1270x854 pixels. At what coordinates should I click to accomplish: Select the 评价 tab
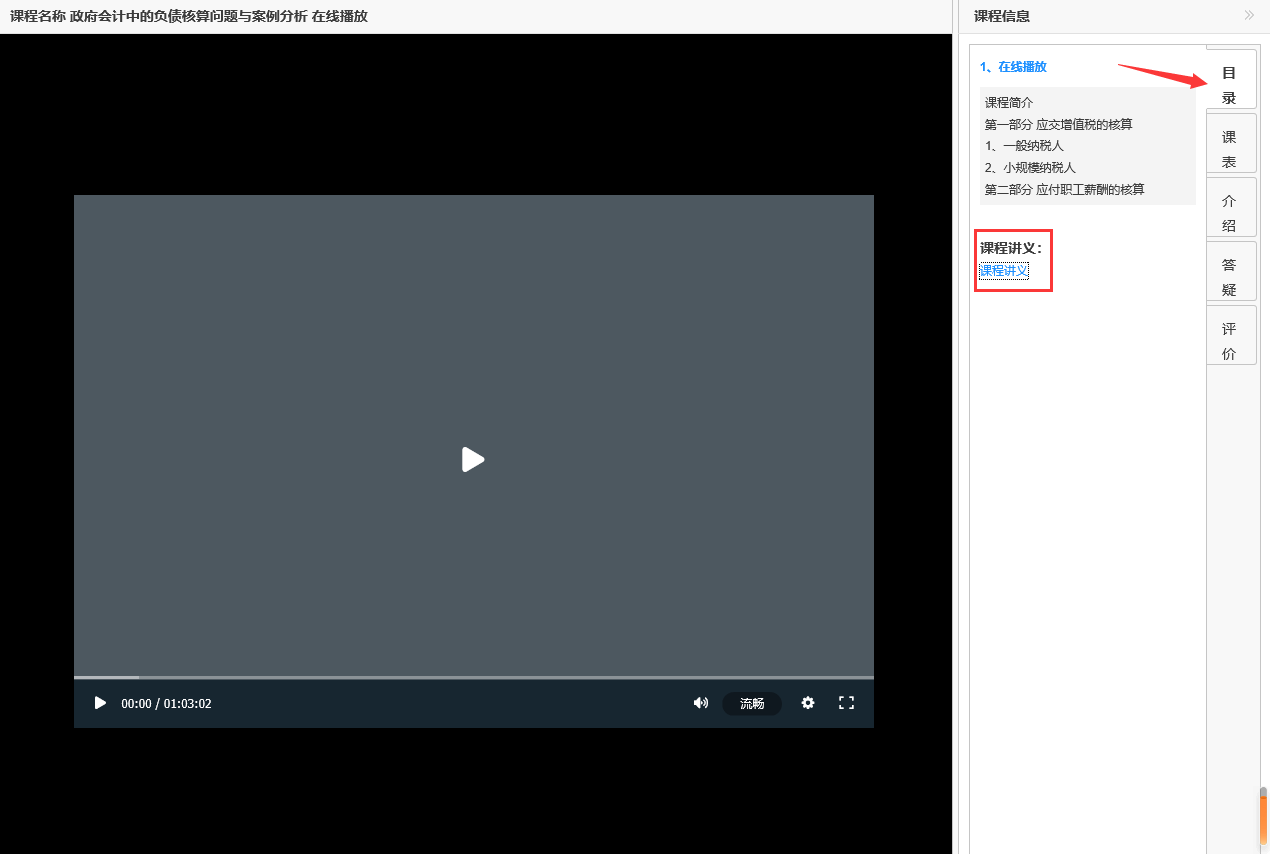tap(1230, 340)
